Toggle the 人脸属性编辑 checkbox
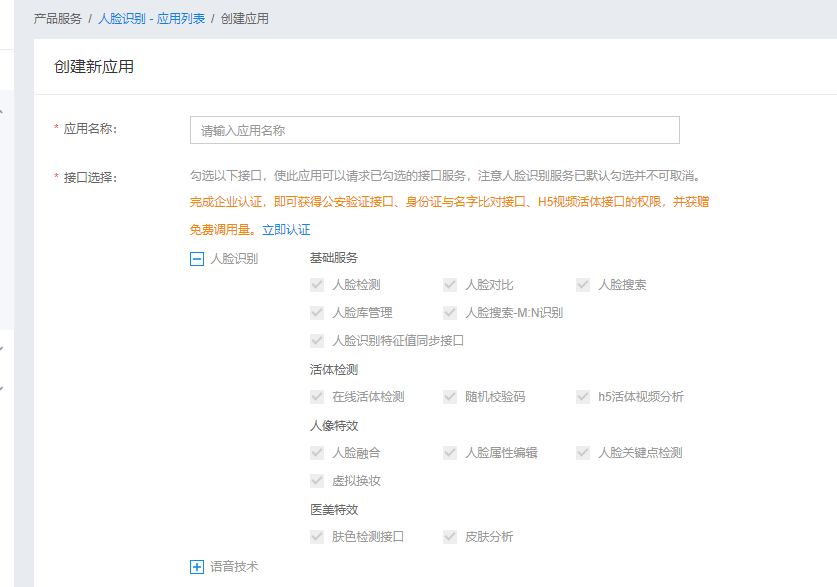This screenshot has height=587, width=837. coord(449,452)
